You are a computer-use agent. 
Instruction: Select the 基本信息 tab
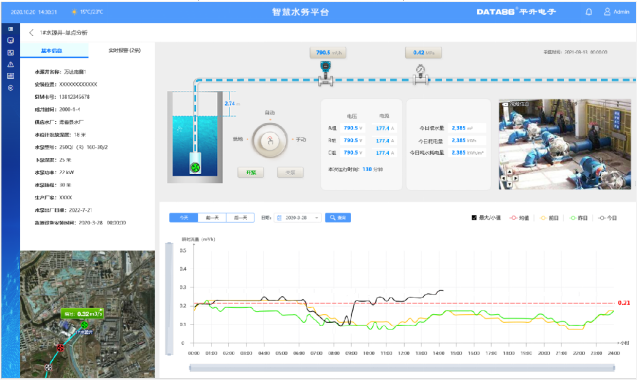(x=54, y=50)
